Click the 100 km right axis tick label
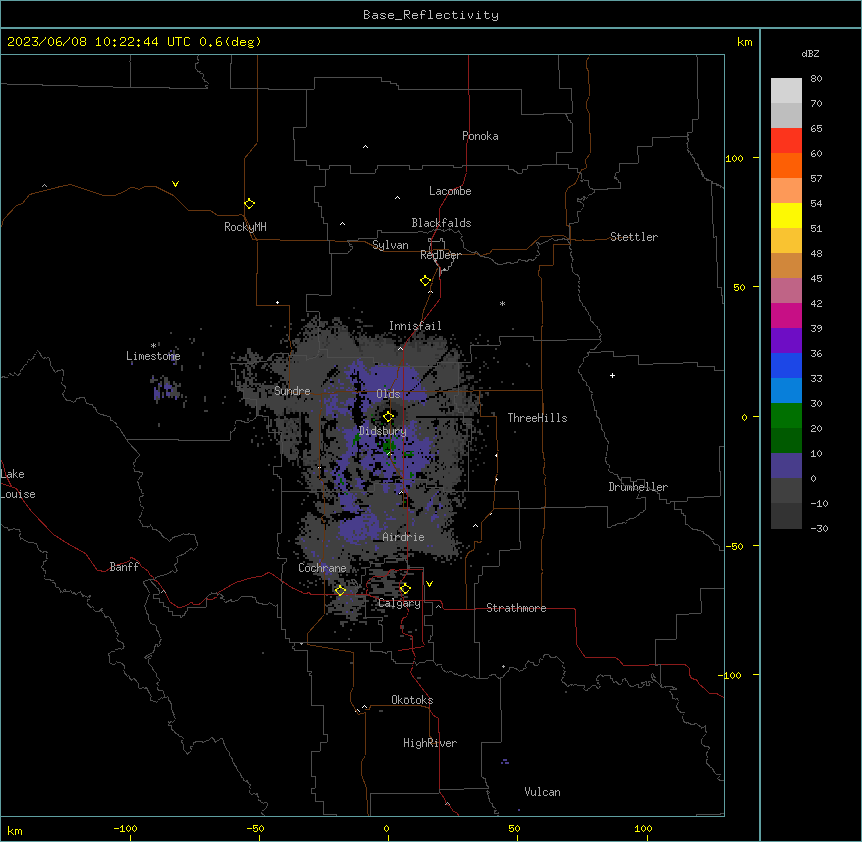Image resolution: width=862 pixels, height=842 pixels. pyautogui.click(x=734, y=158)
